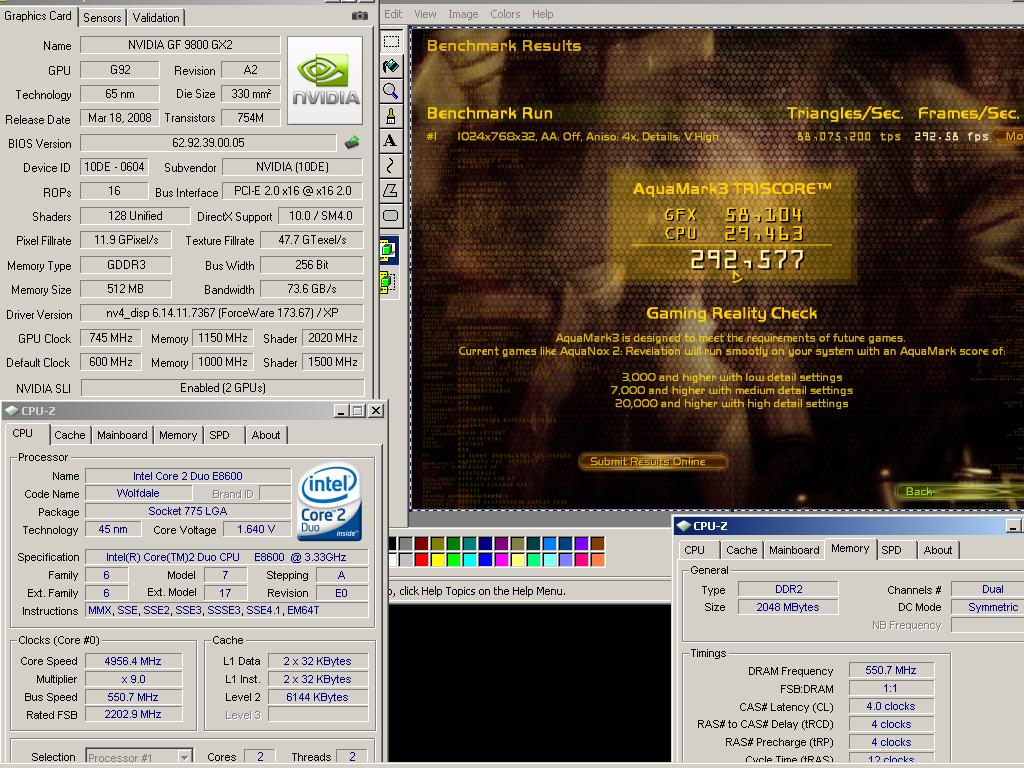Open Mainboard tab in left CPU-Z window
The height and width of the screenshot is (768, 1024).
pyautogui.click(x=122, y=435)
